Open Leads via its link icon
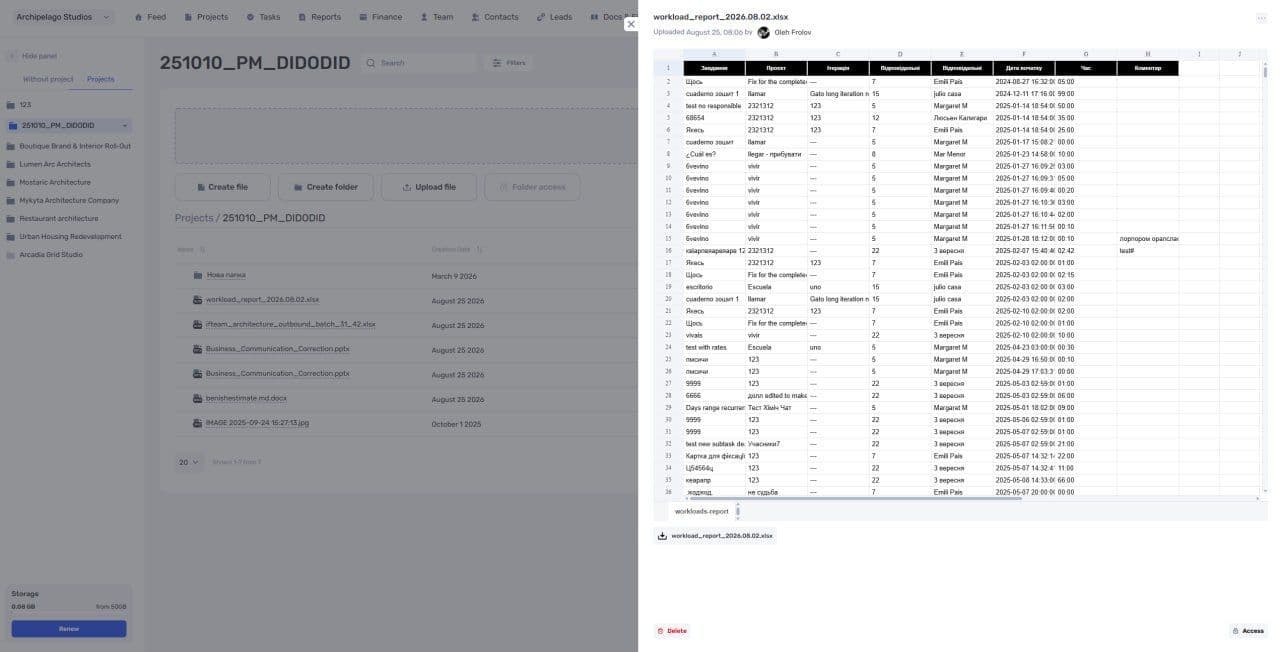The height and width of the screenshot is (652, 1280). (x=541, y=17)
